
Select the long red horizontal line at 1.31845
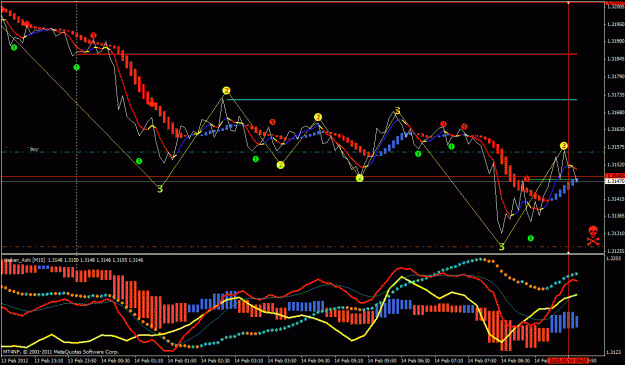(327, 54)
